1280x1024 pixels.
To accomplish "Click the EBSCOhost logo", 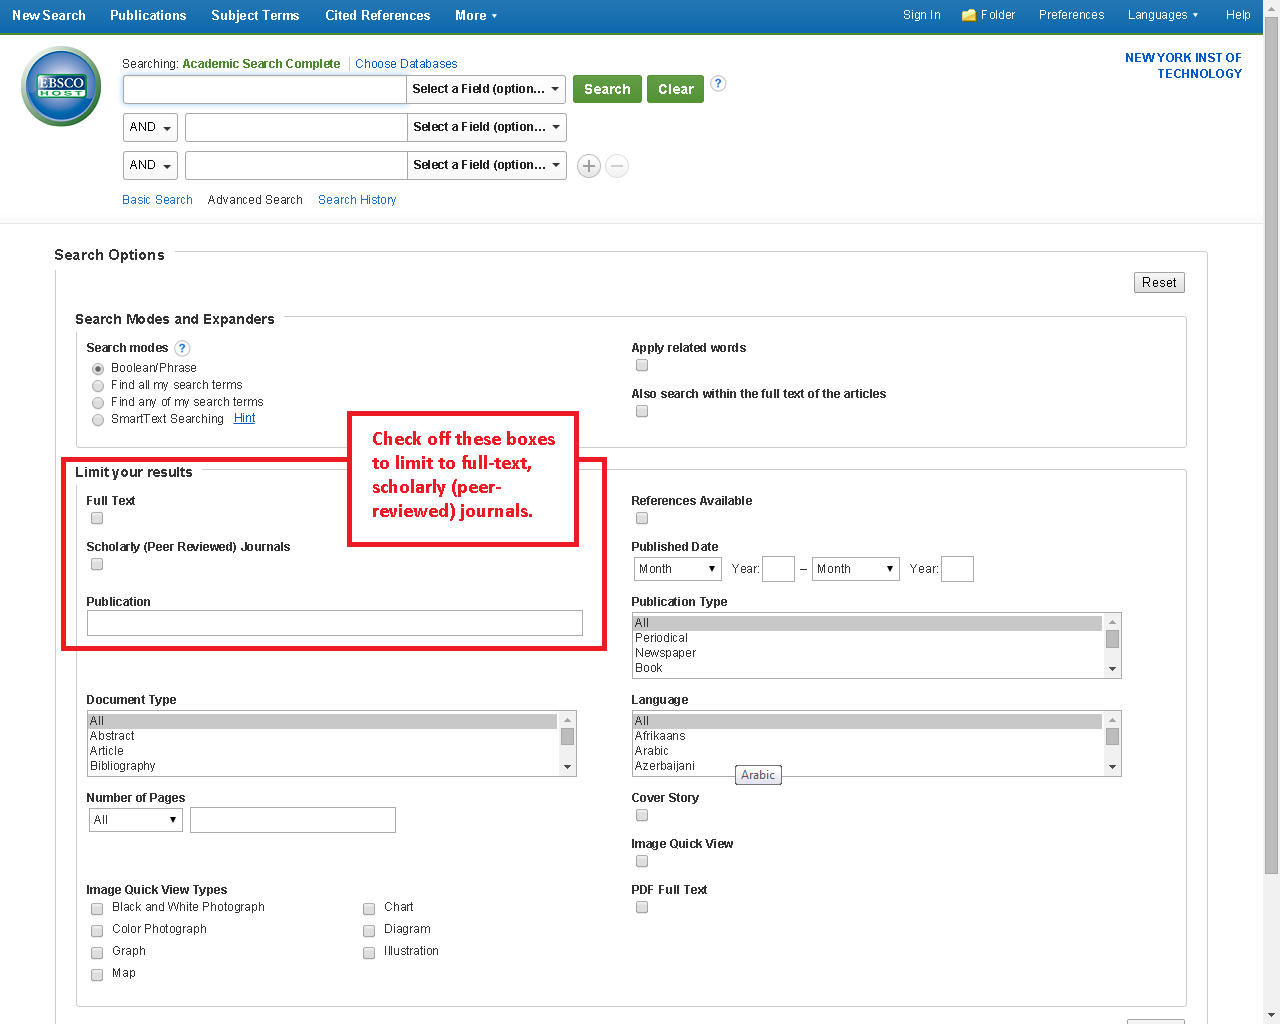I will click(61, 86).
